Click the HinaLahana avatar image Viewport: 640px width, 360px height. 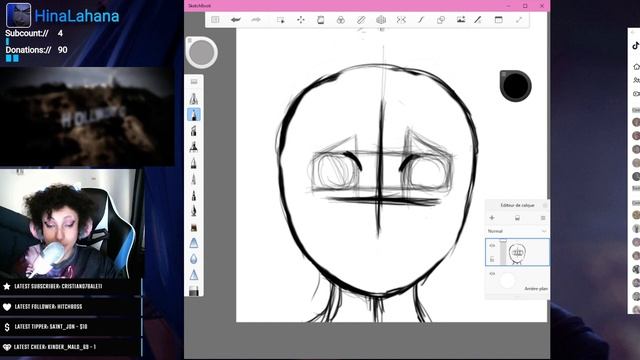pos(18,16)
